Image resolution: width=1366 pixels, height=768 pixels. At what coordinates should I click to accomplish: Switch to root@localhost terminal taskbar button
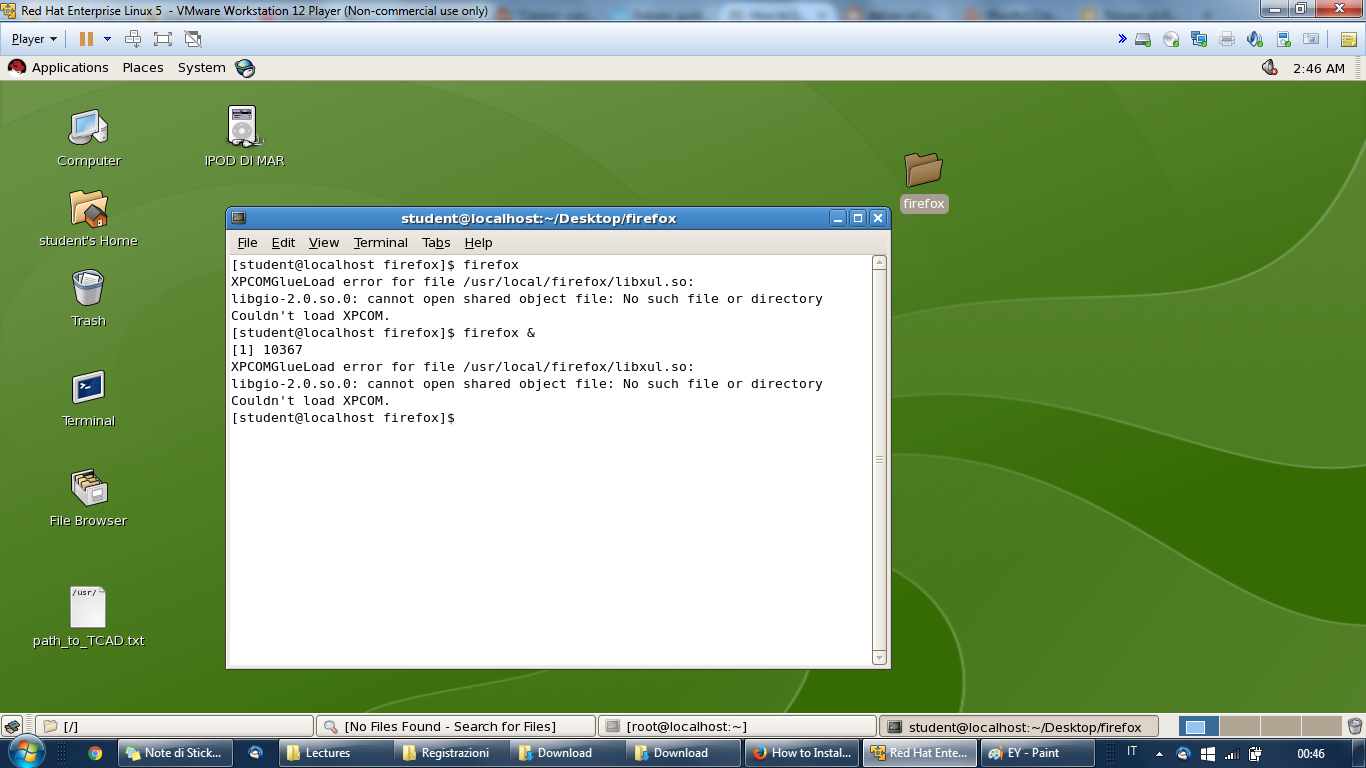736,727
